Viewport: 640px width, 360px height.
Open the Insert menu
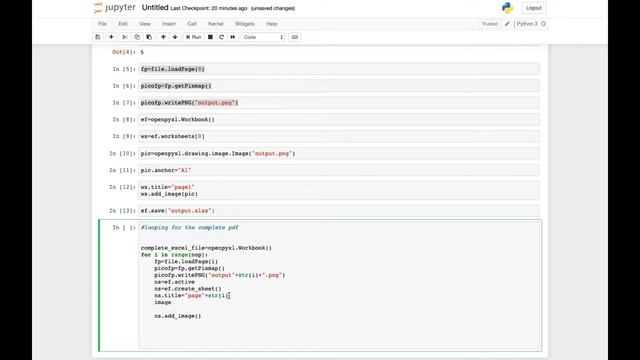(x=169, y=24)
